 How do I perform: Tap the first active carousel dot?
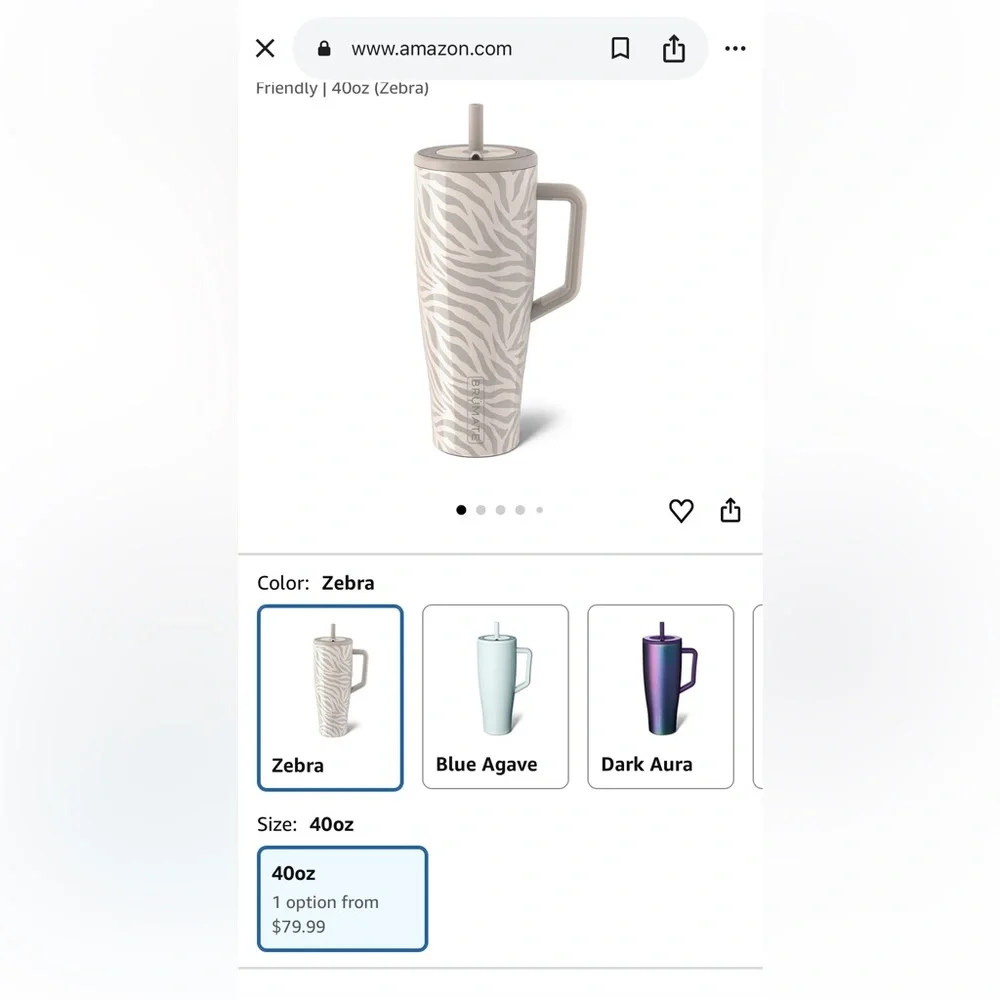pyautogui.click(x=461, y=510)
